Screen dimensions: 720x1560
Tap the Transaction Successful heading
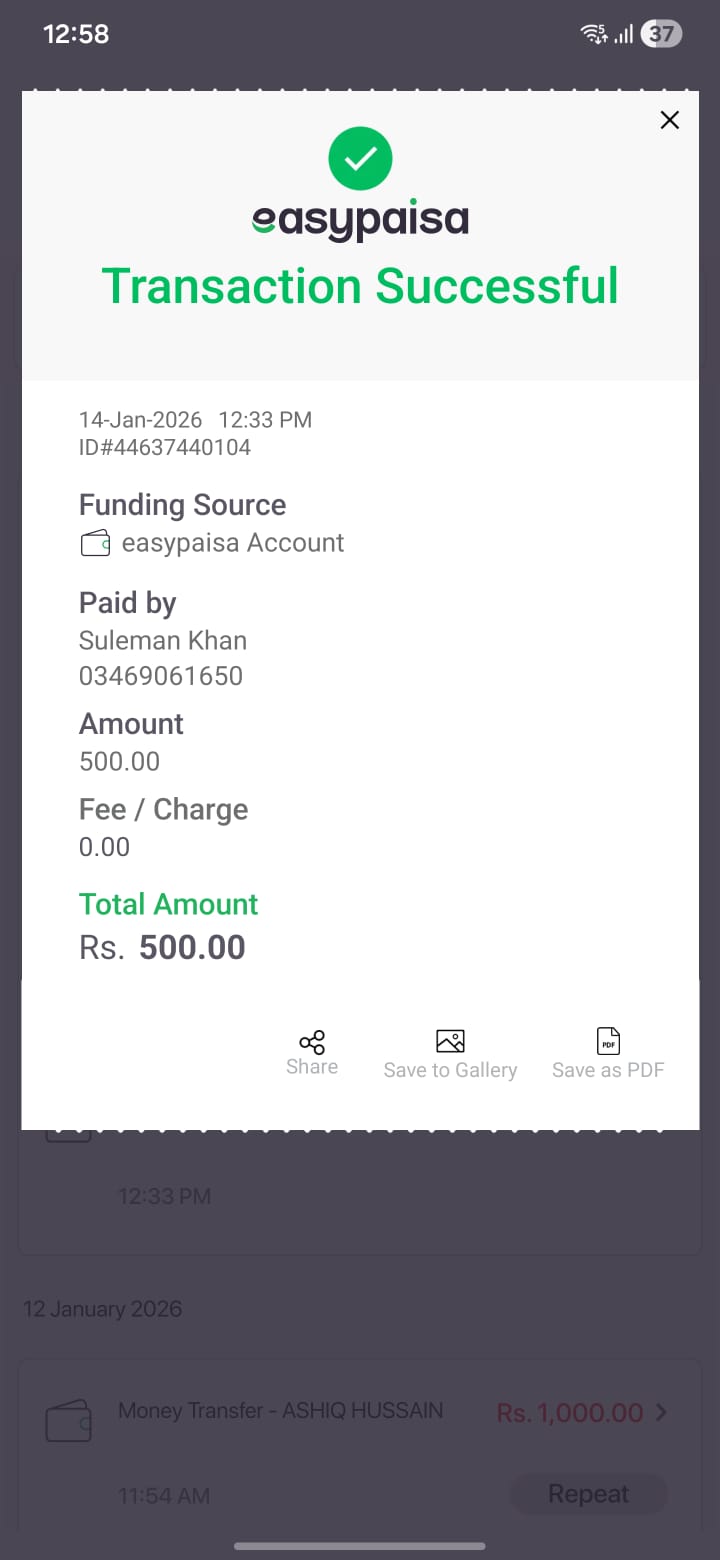[x=360, y=286]
